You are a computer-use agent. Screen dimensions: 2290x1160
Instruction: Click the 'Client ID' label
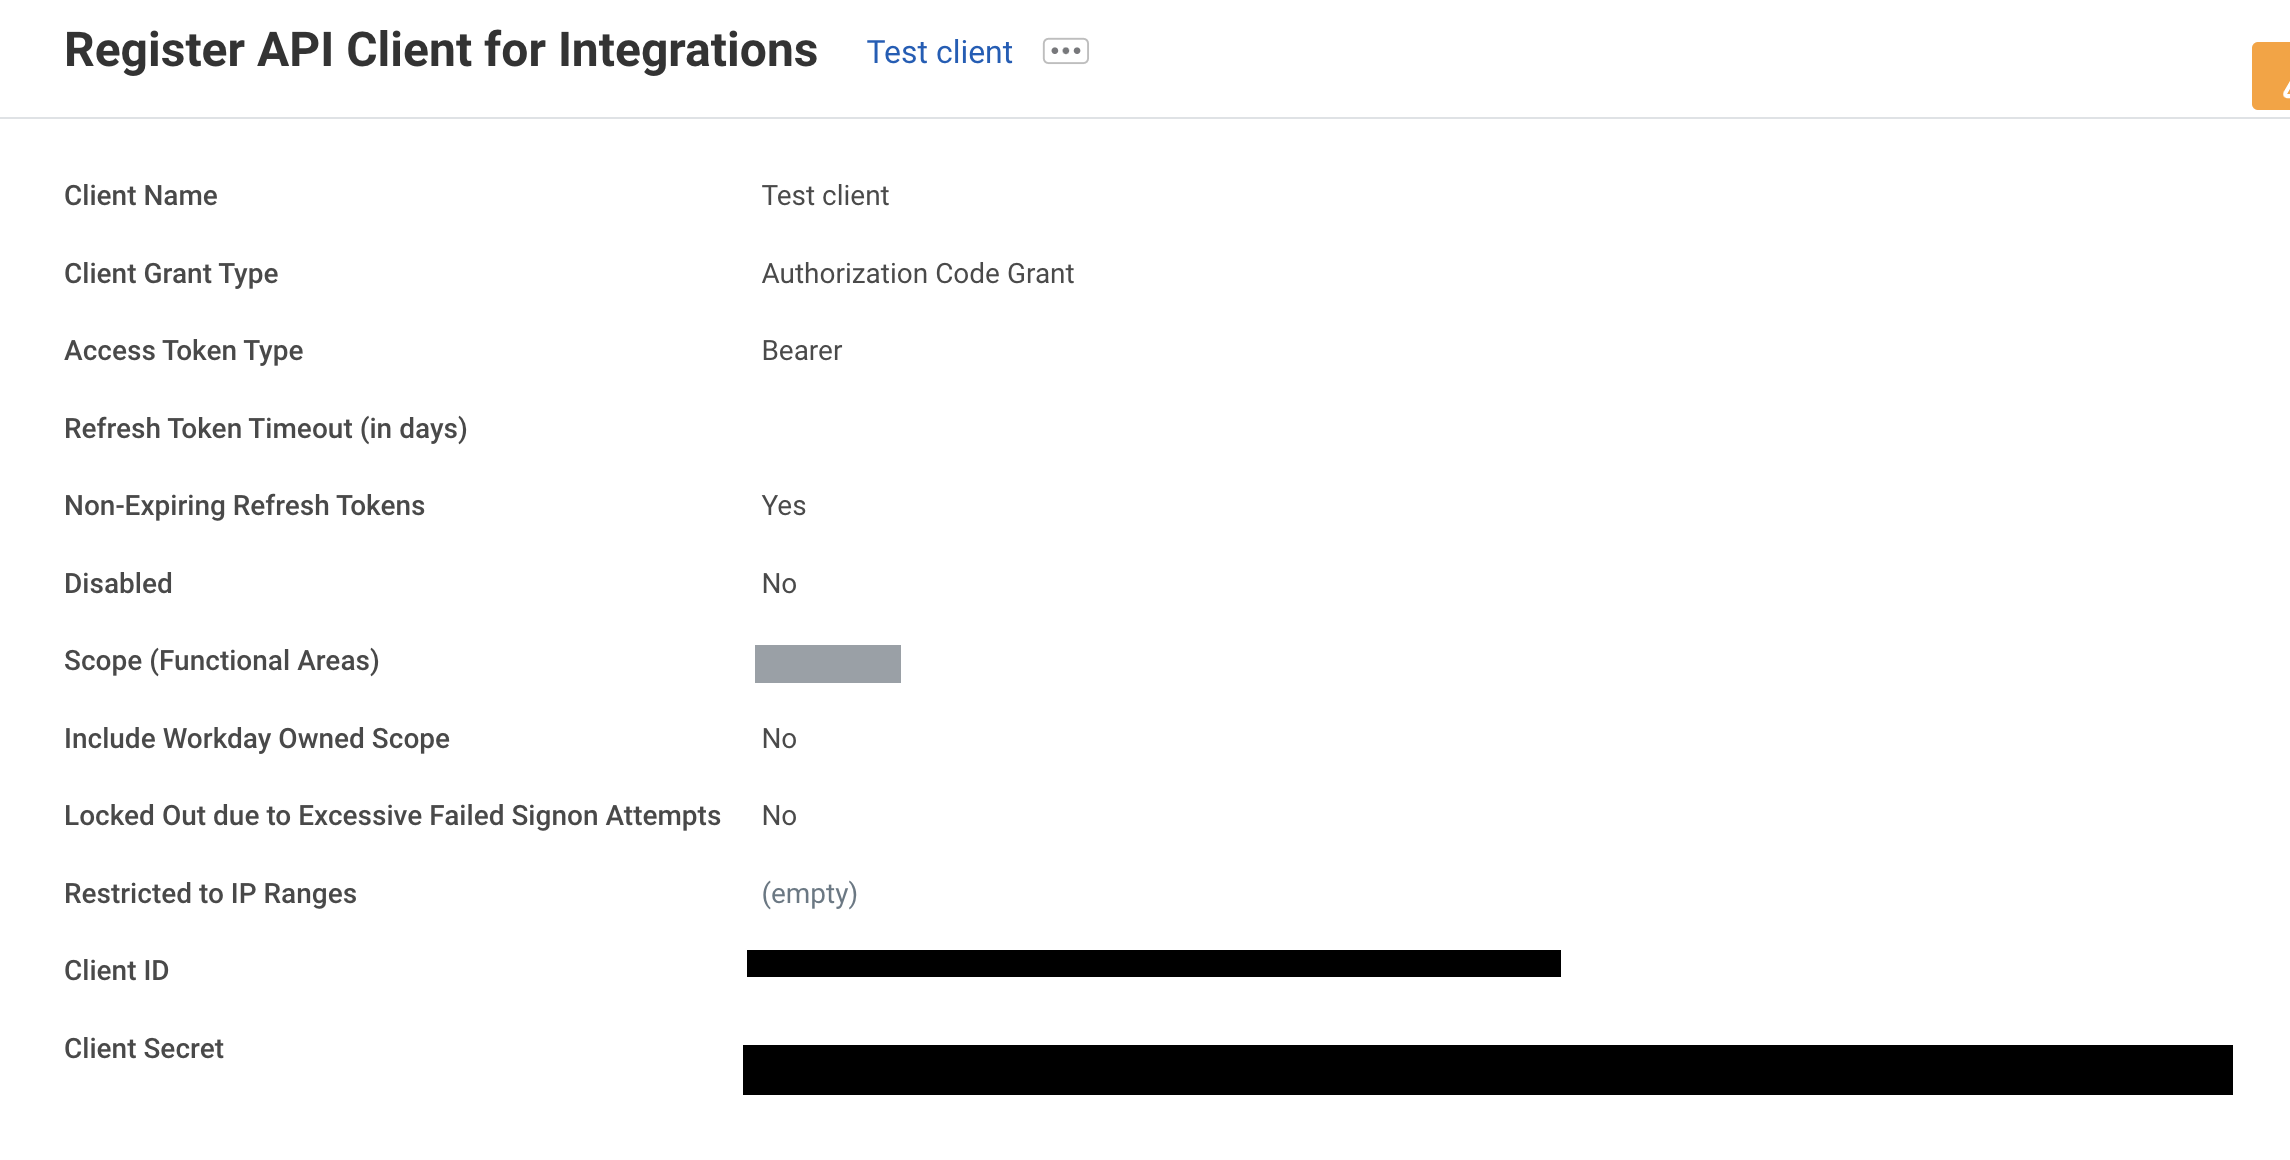[x=116, y=971]
